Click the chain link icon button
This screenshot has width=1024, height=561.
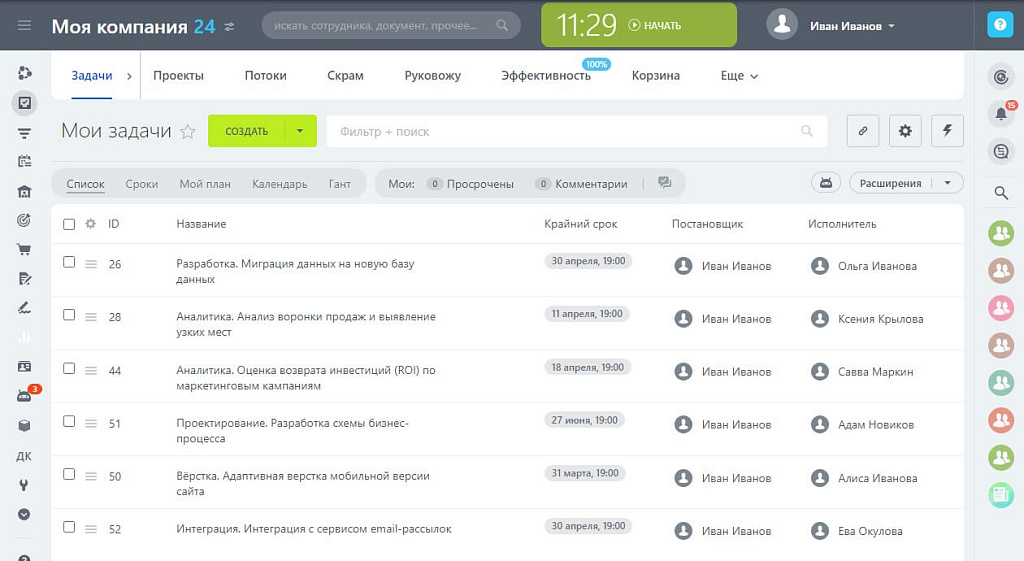click(863, 131)
